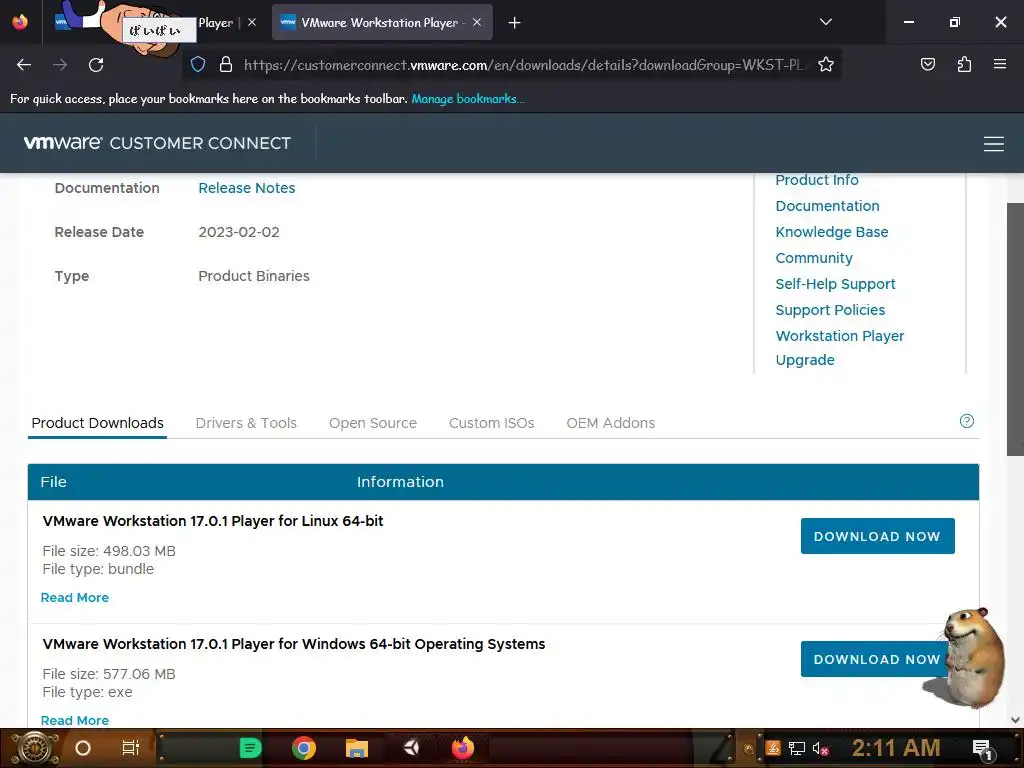Click the File size: 577.06 MB text
Viewport: 1024px width, 768px height.
[109, 674]
